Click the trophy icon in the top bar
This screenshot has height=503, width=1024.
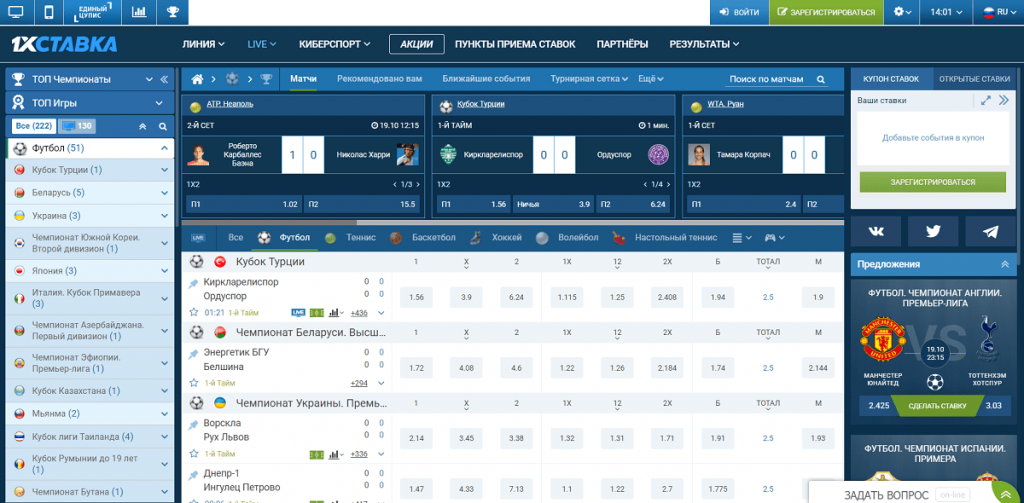point(173,12)
